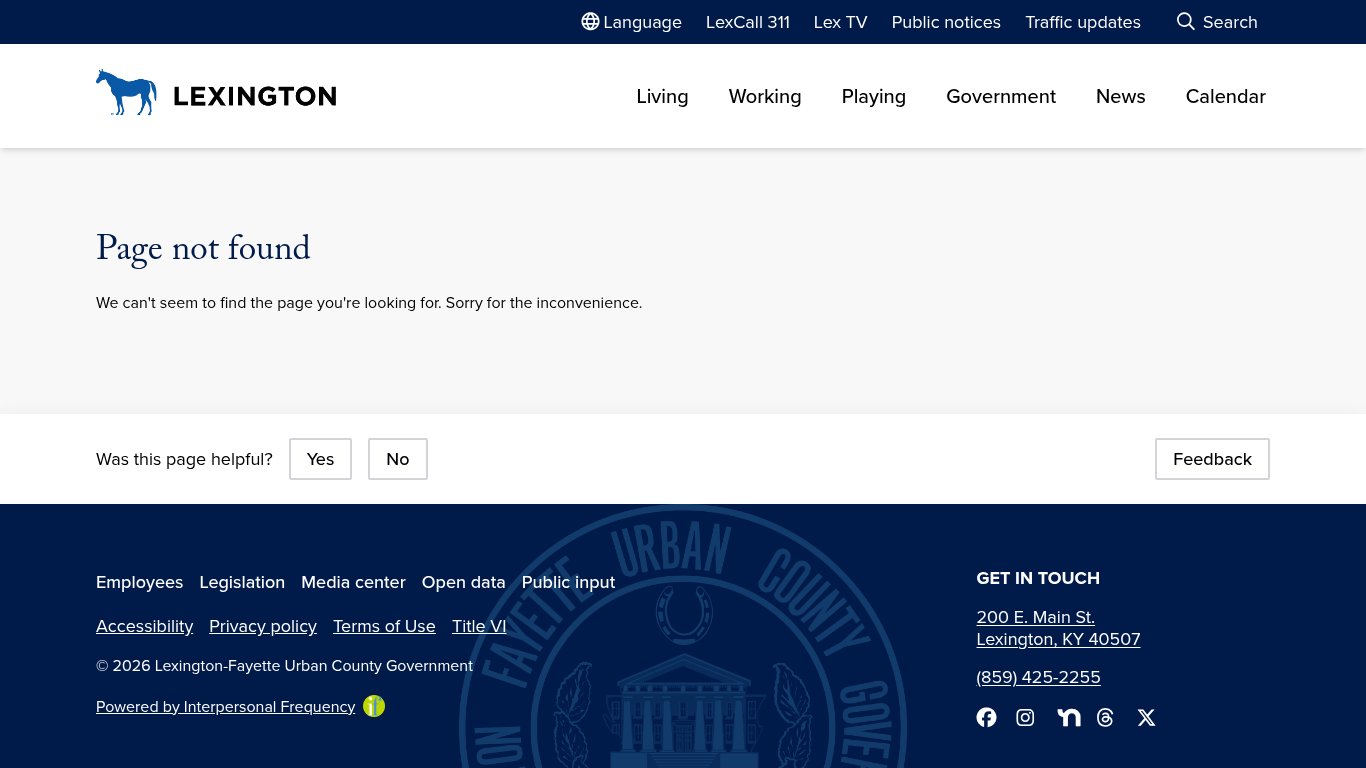1366x768 pixels.
Task: View Traffic updates
Action: pyautogui.click(x=1083, y=22)
